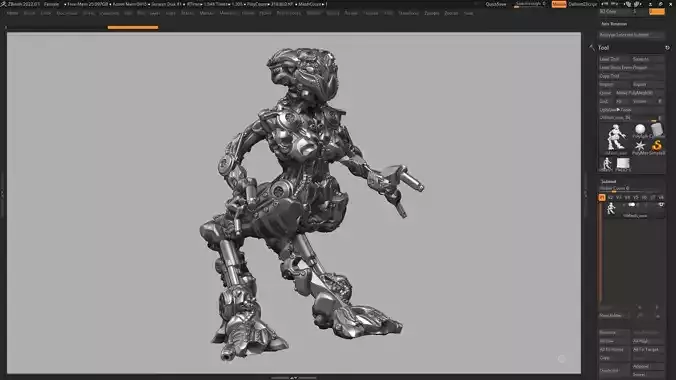Select the SimpleBrush tool icon

pos(657,146)
